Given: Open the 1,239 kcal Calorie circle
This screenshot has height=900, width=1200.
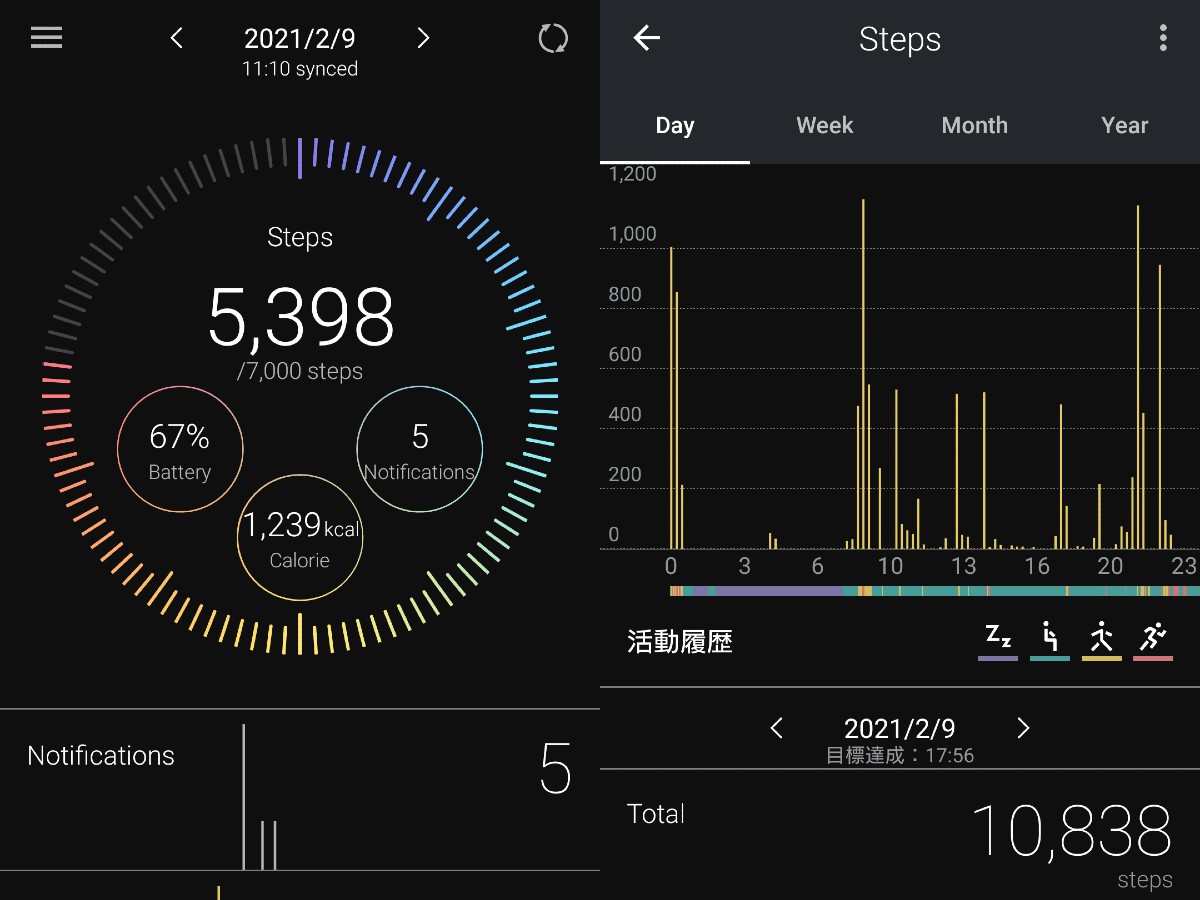Looking at the screenshot, I should coord(300,538).
